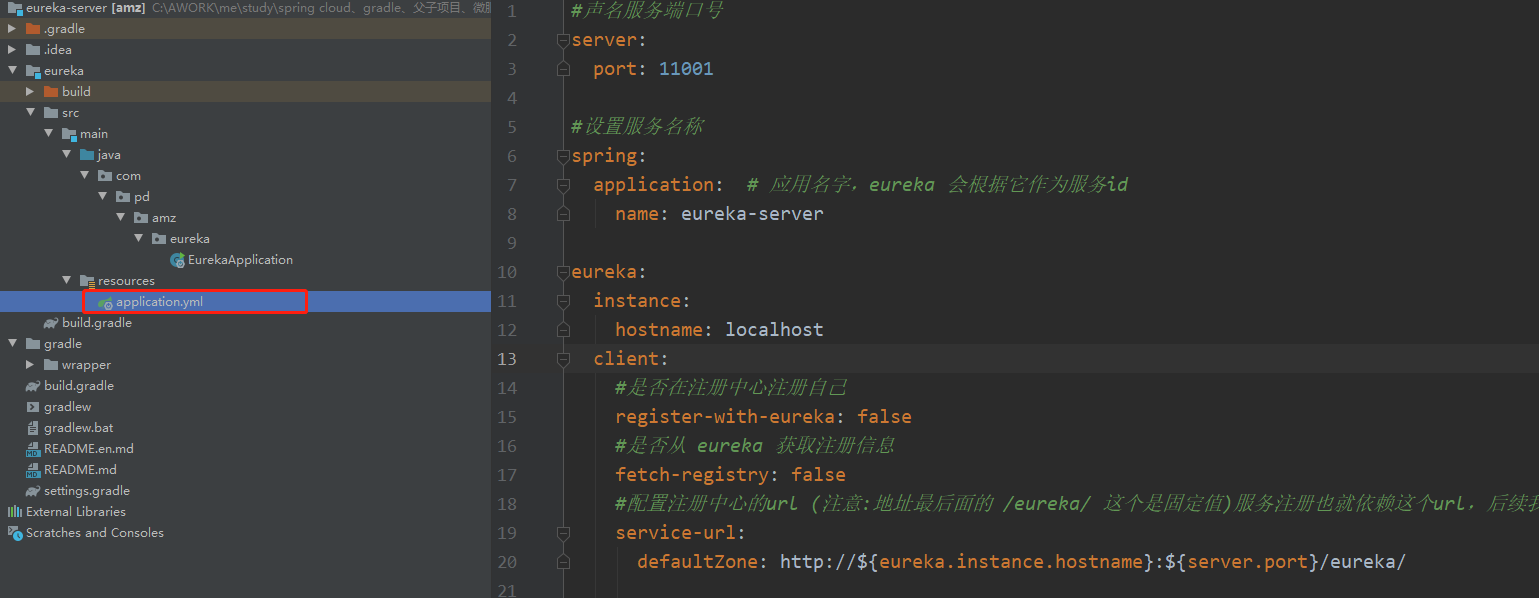Click the ${server.port} placeholder text
The width and height of the screenshot is (1539, 598).
(1243, 562)
